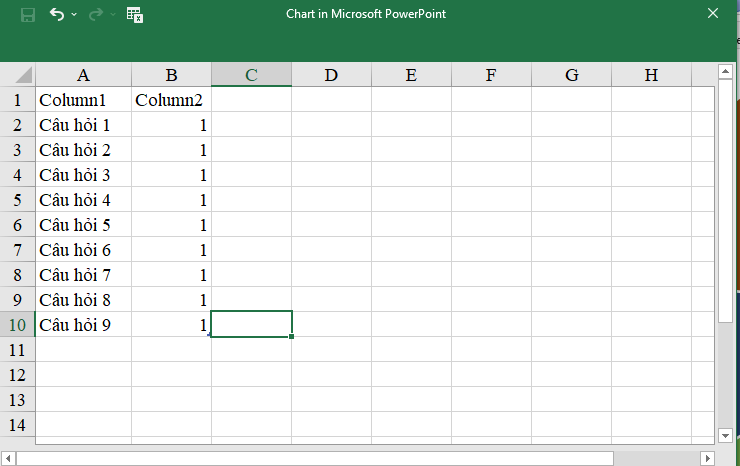Open the Edit Data in Microsoft Excel icon
The image size is (740, 466).
[135, 15]
